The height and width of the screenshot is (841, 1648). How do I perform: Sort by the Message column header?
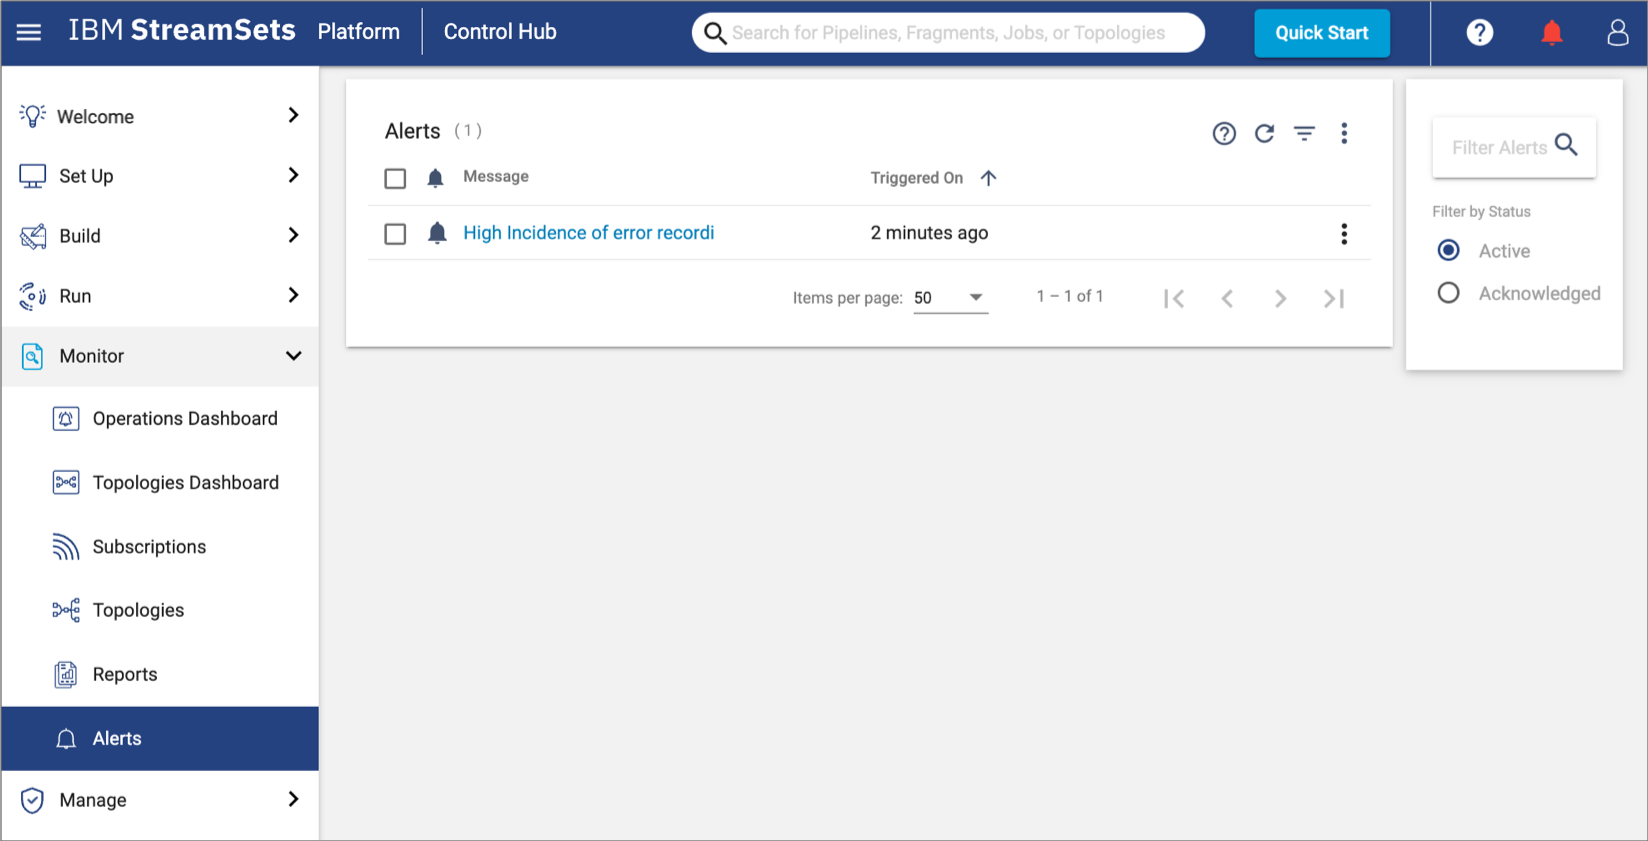(496, 177)
